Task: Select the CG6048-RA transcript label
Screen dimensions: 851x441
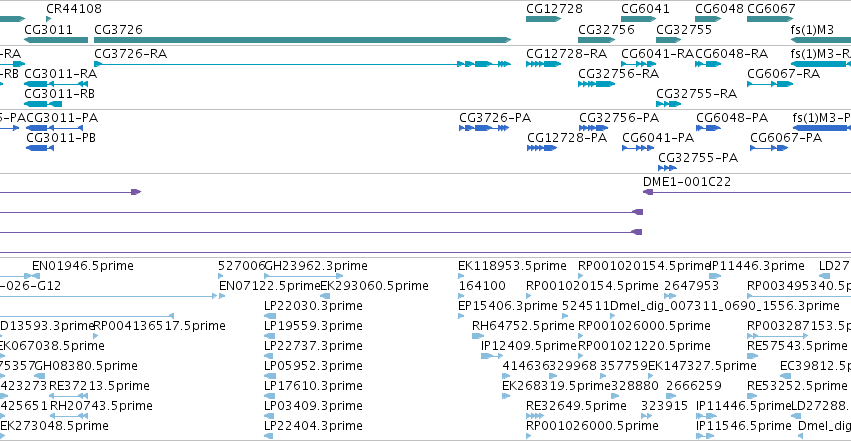Action: click(732, 54)
